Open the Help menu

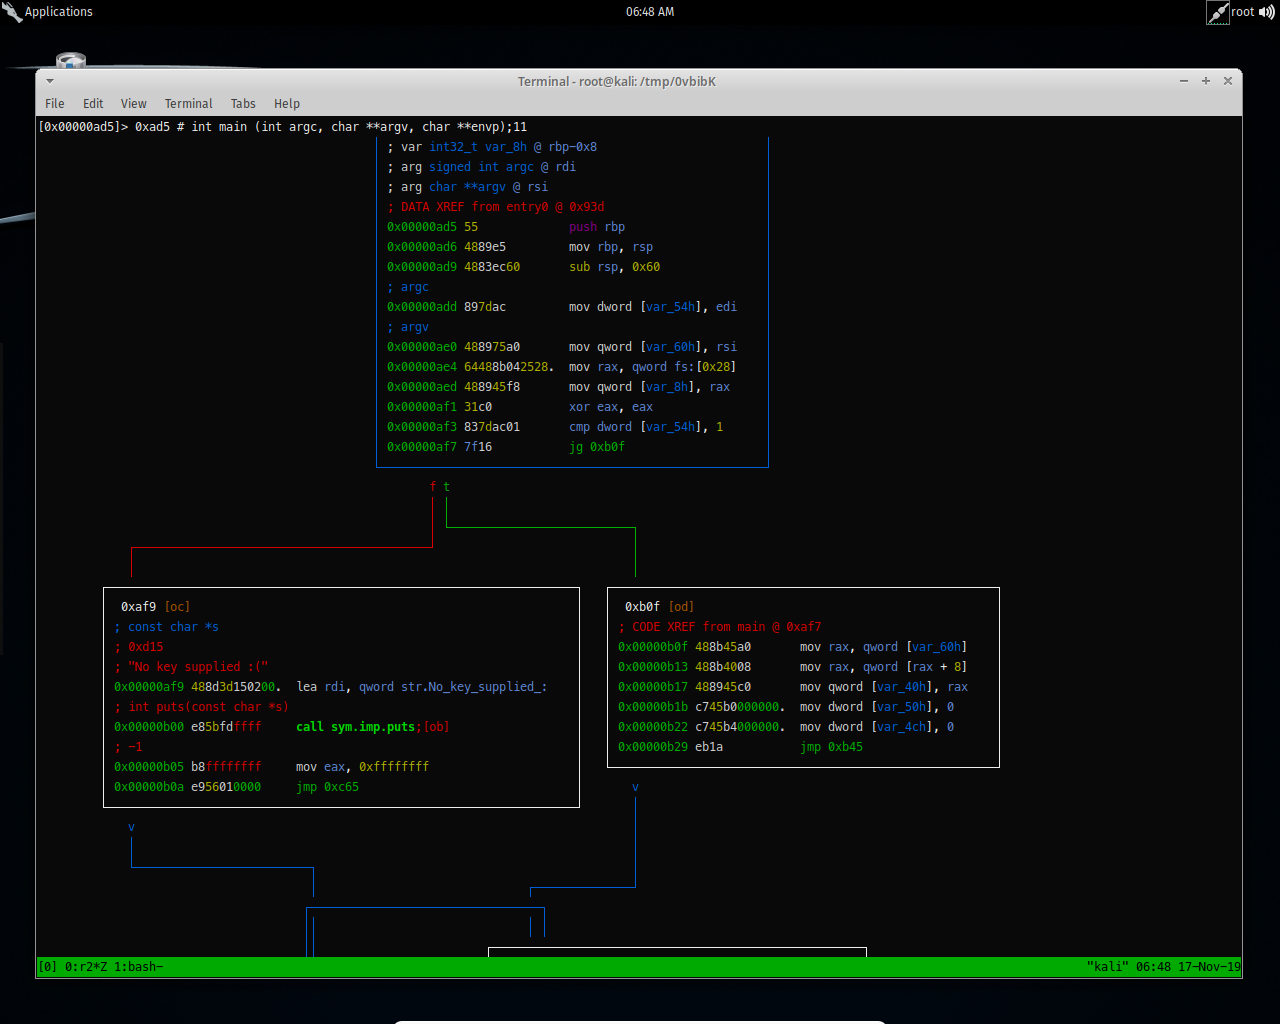pos(287,104)
